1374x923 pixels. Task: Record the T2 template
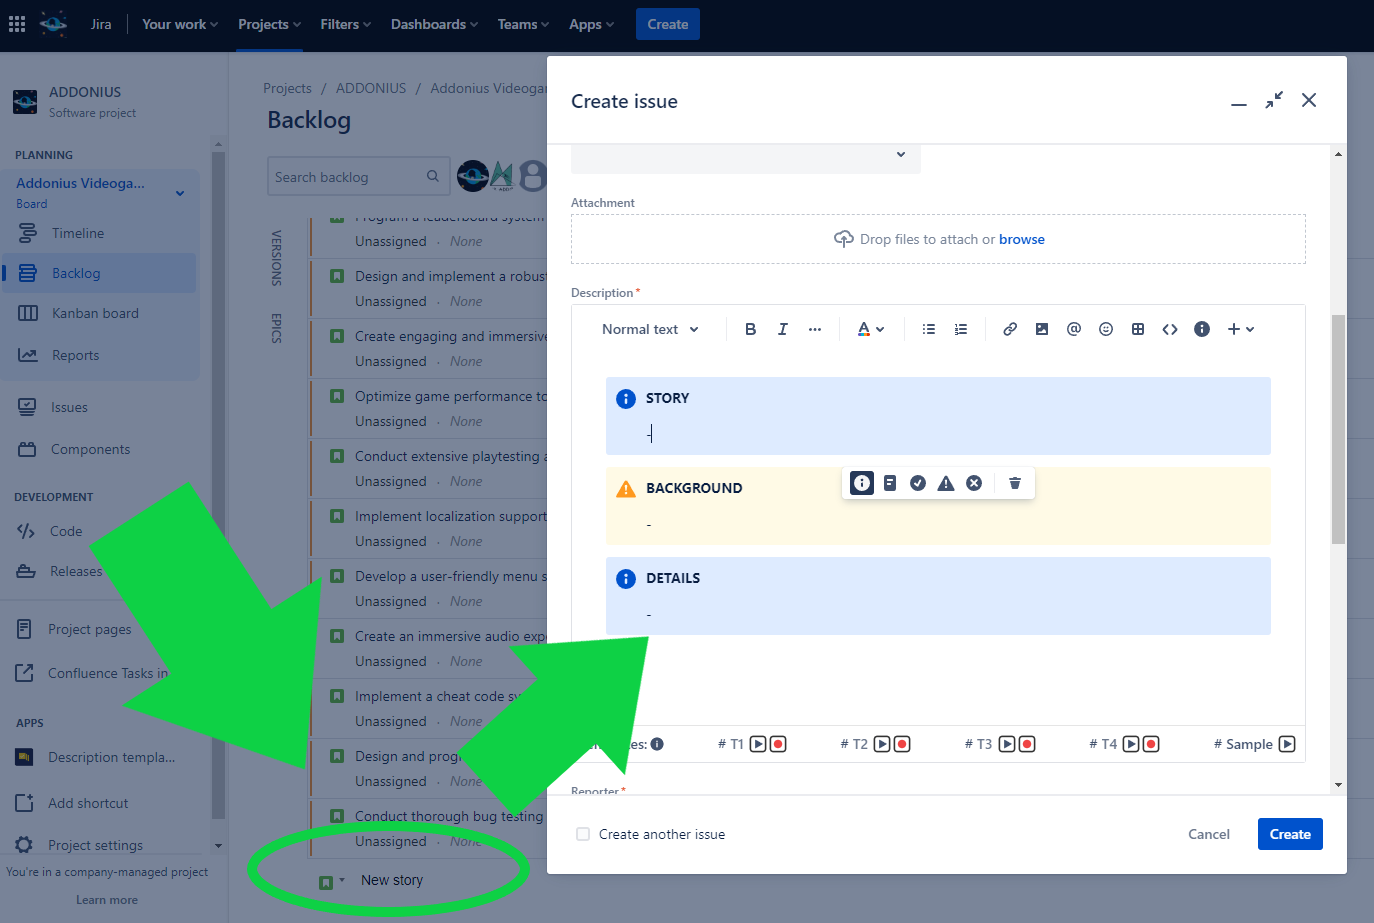[902, 744]
